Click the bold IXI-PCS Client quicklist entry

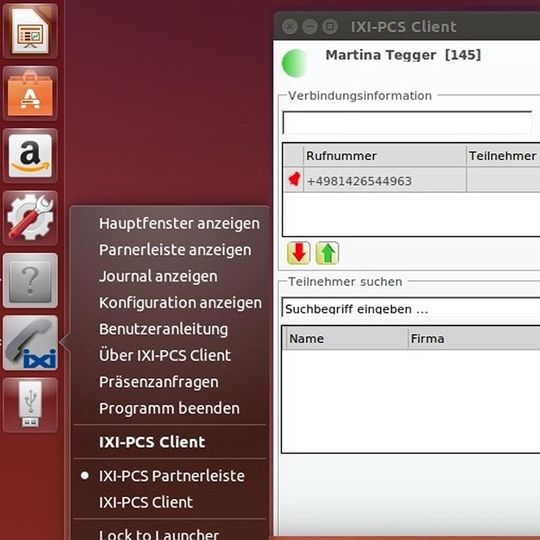click(x=152, y=442)
